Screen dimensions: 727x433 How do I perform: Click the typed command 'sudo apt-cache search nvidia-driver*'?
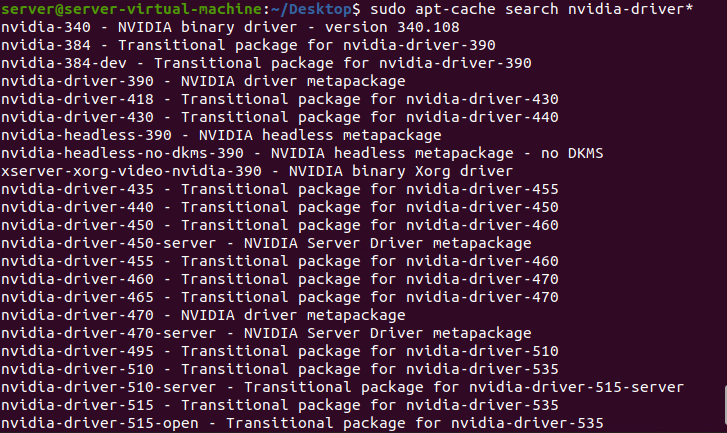pos(531,9)
